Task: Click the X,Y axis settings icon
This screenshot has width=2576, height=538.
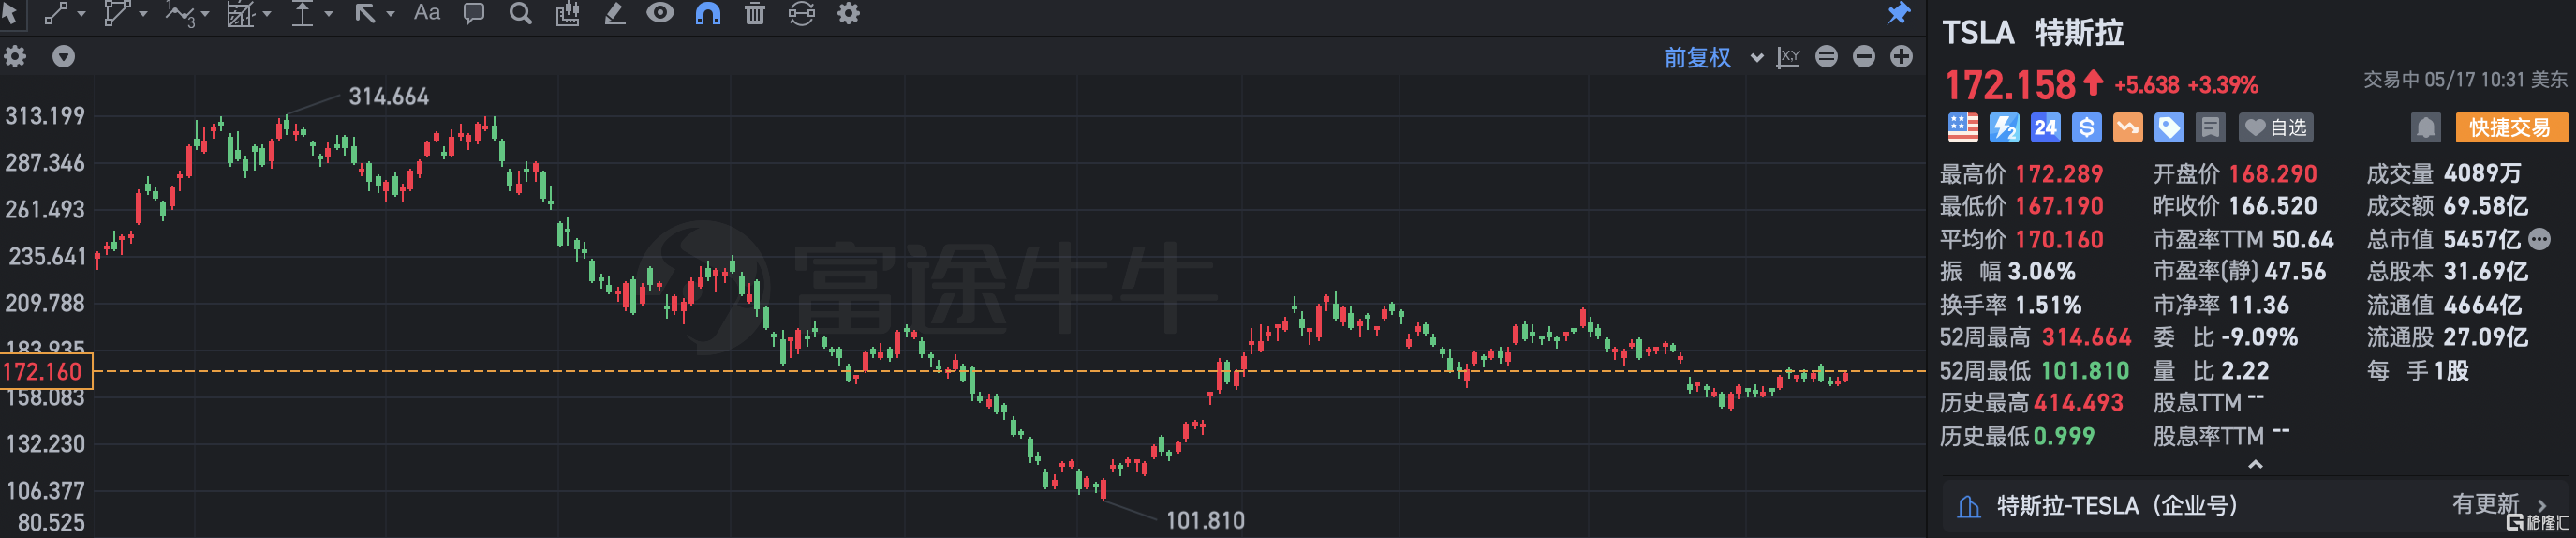Action: point(1788,57)
